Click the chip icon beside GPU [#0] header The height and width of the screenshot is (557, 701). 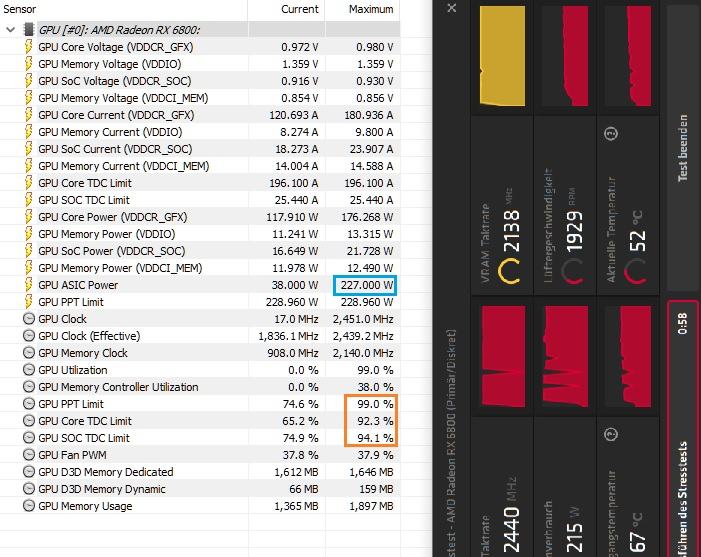pos(29,30)
